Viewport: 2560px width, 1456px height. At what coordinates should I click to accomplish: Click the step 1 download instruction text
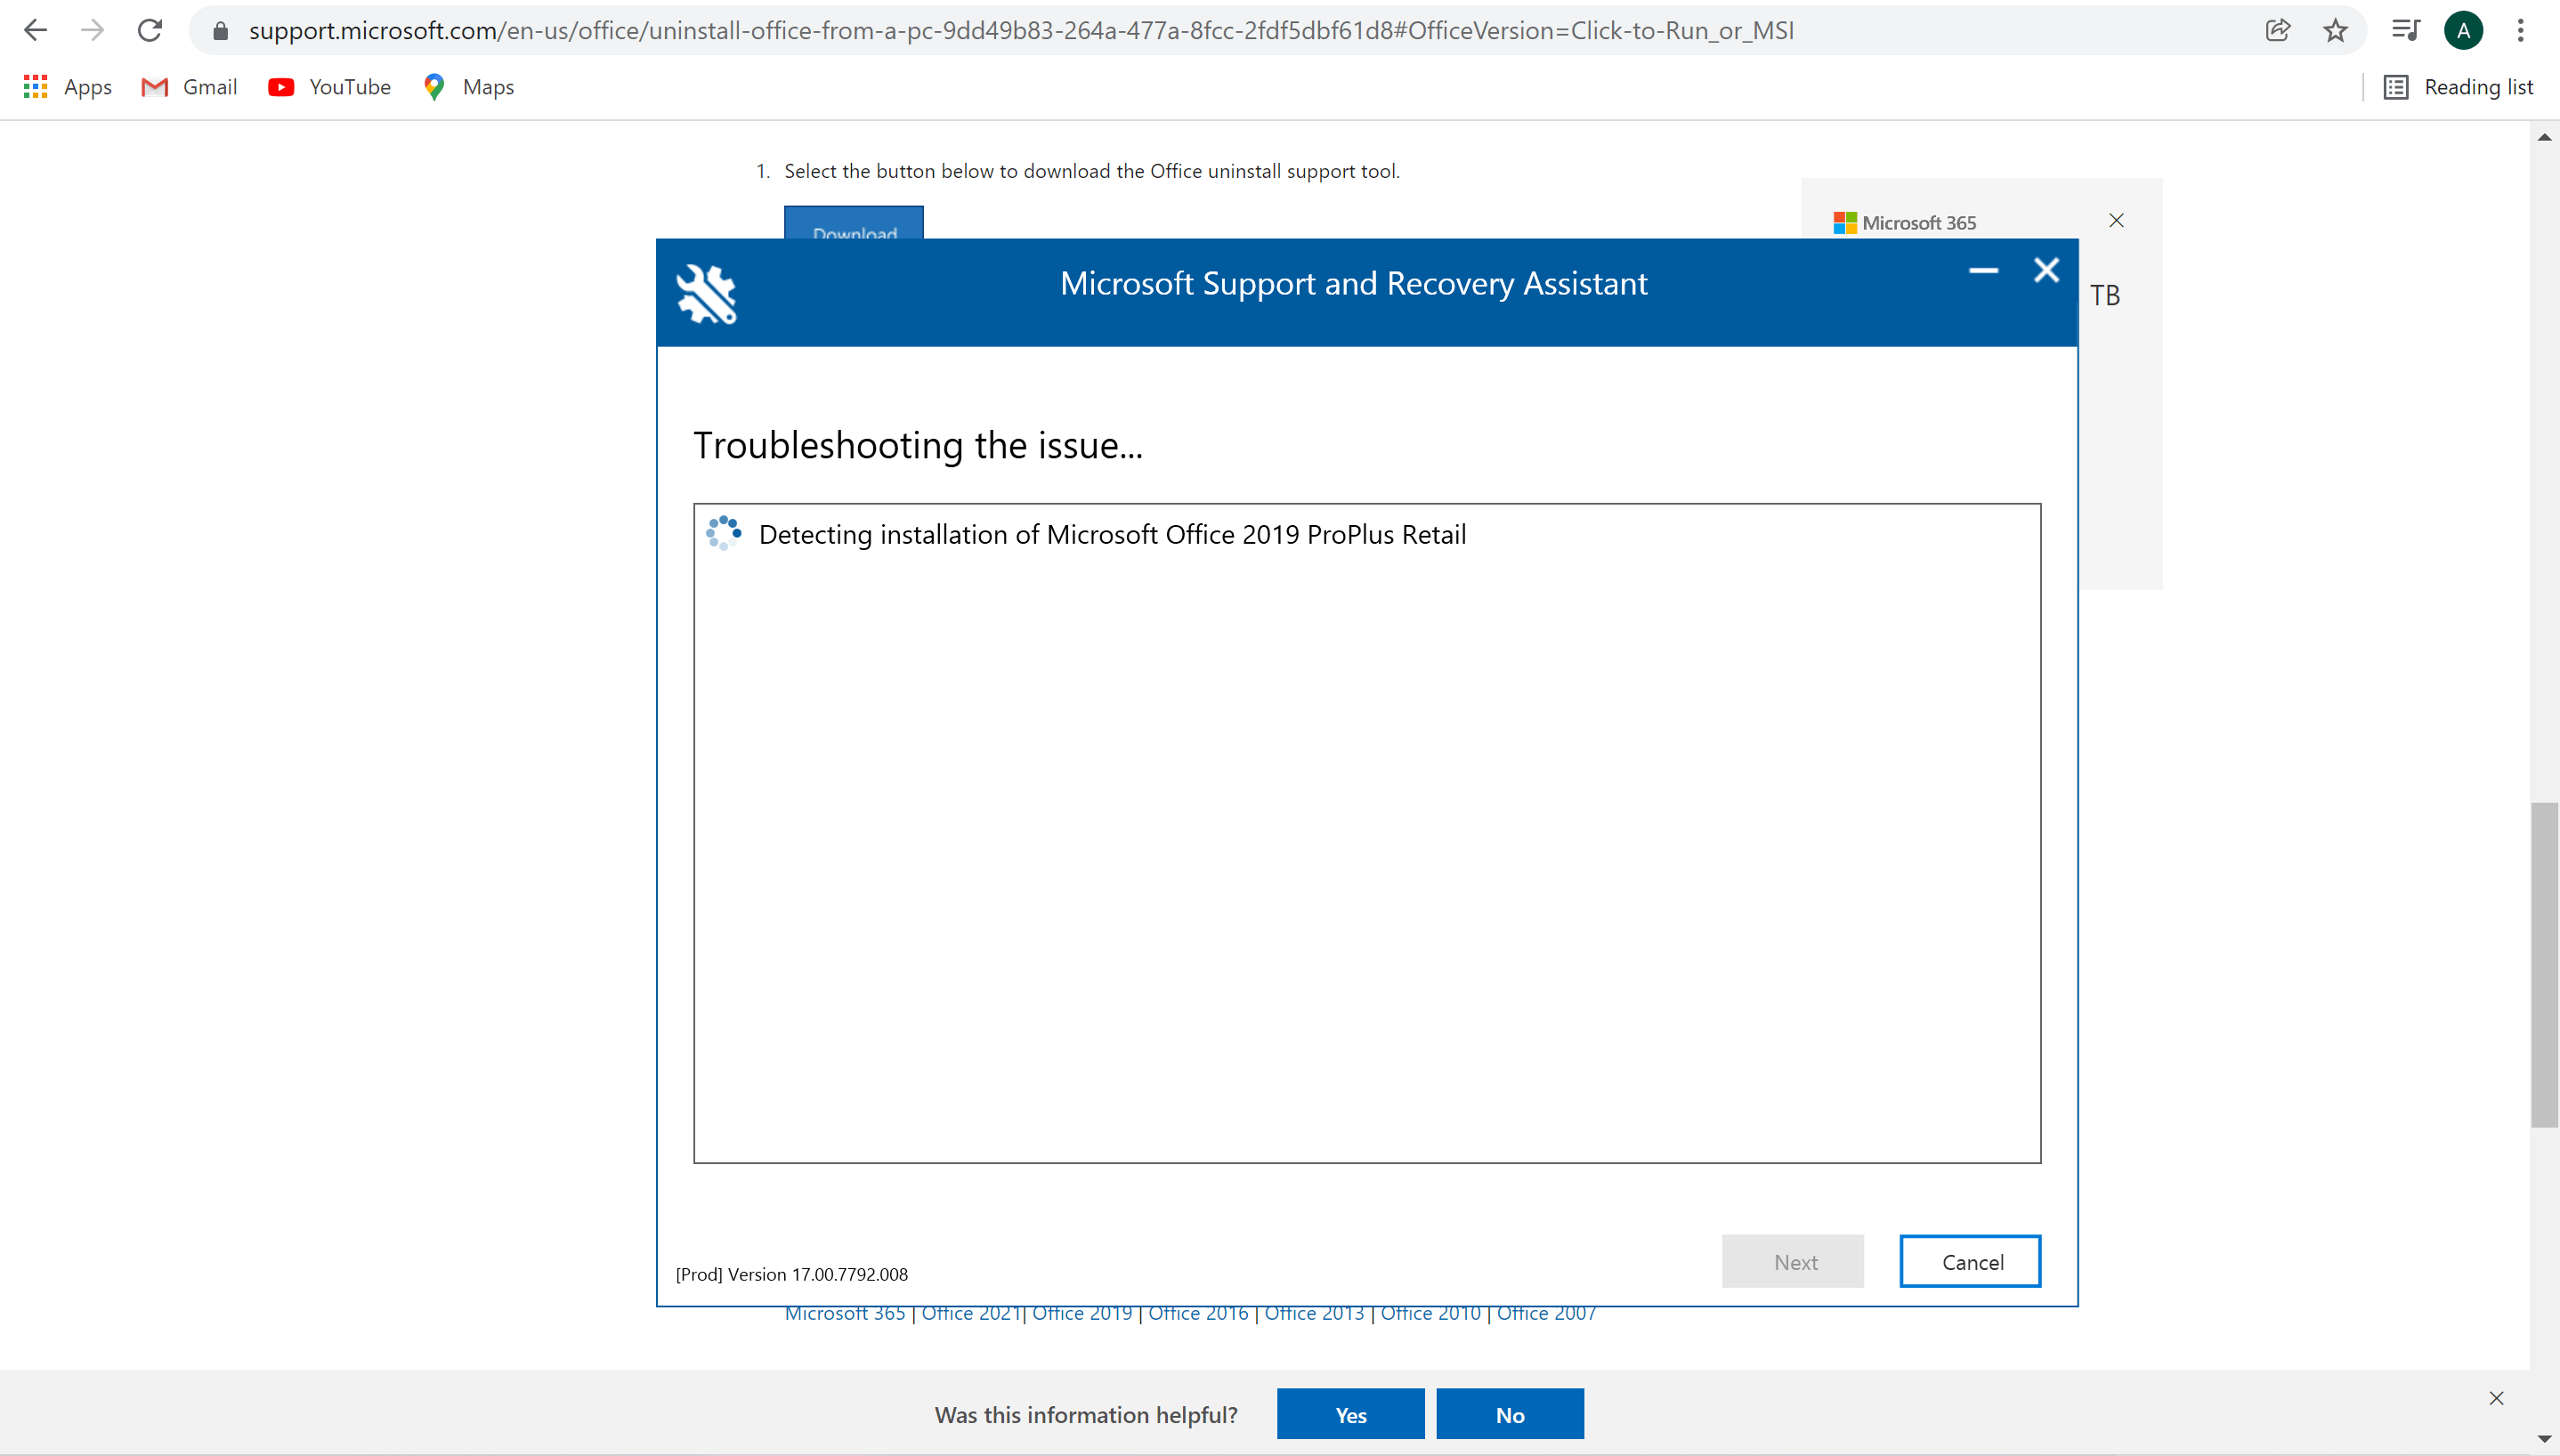point(1092,171)
